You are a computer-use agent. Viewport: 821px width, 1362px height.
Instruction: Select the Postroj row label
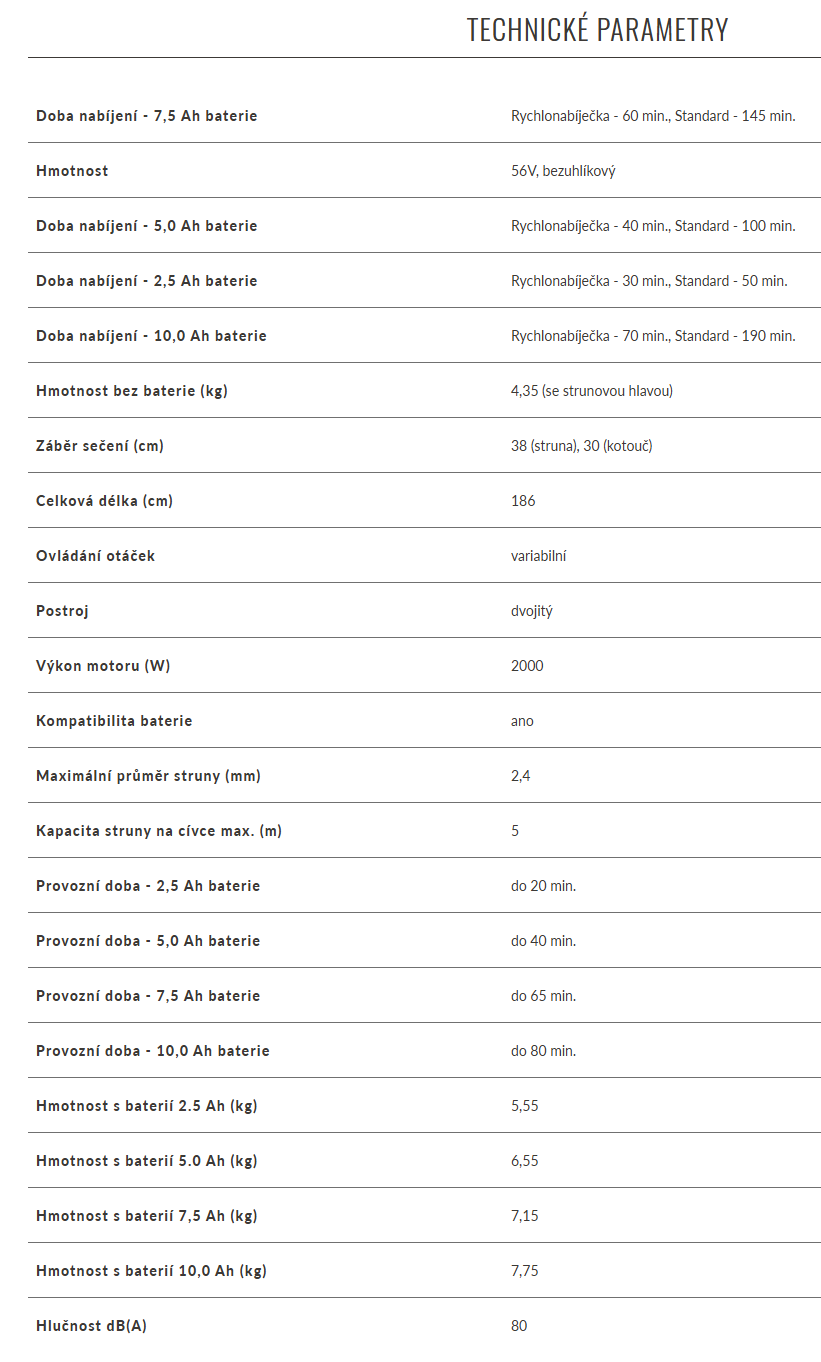tap(62, 611)
